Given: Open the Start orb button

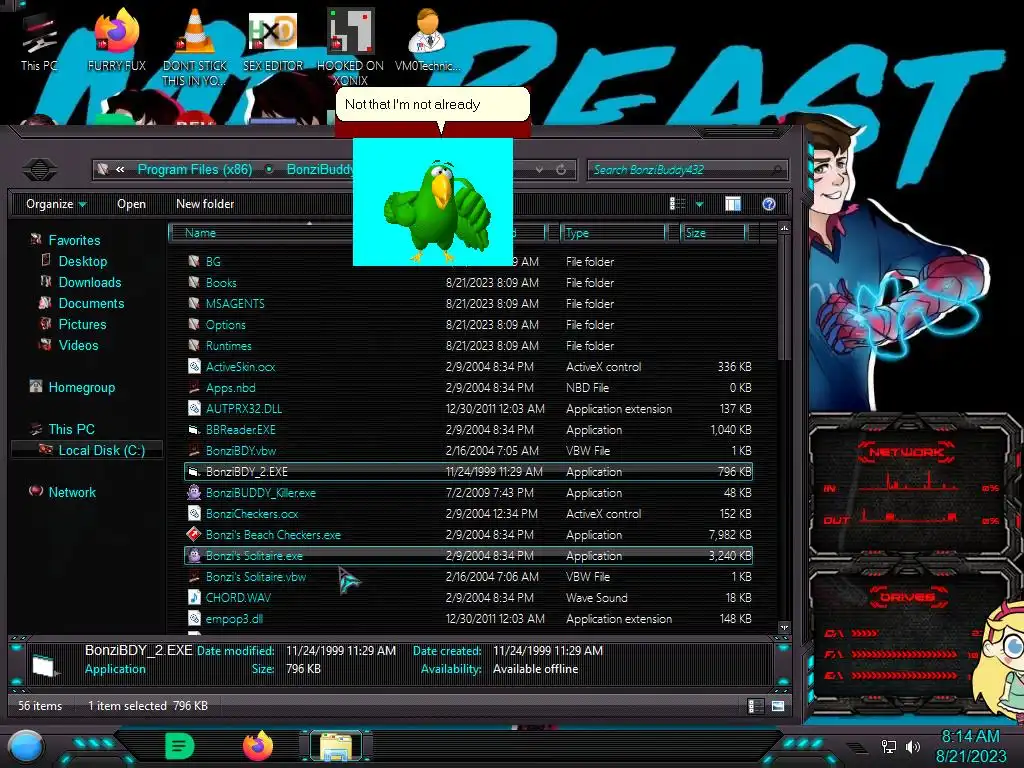Looking at the screenshot, I should [26, 747].
